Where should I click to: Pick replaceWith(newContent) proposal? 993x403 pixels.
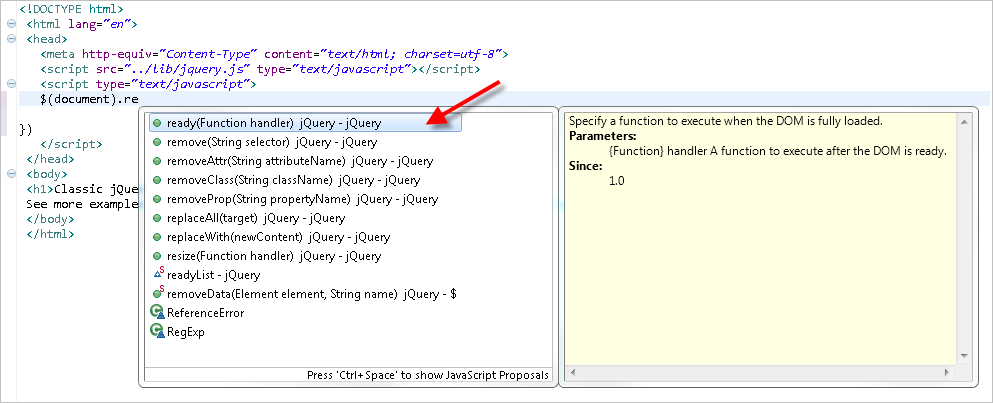pos(279,237)
